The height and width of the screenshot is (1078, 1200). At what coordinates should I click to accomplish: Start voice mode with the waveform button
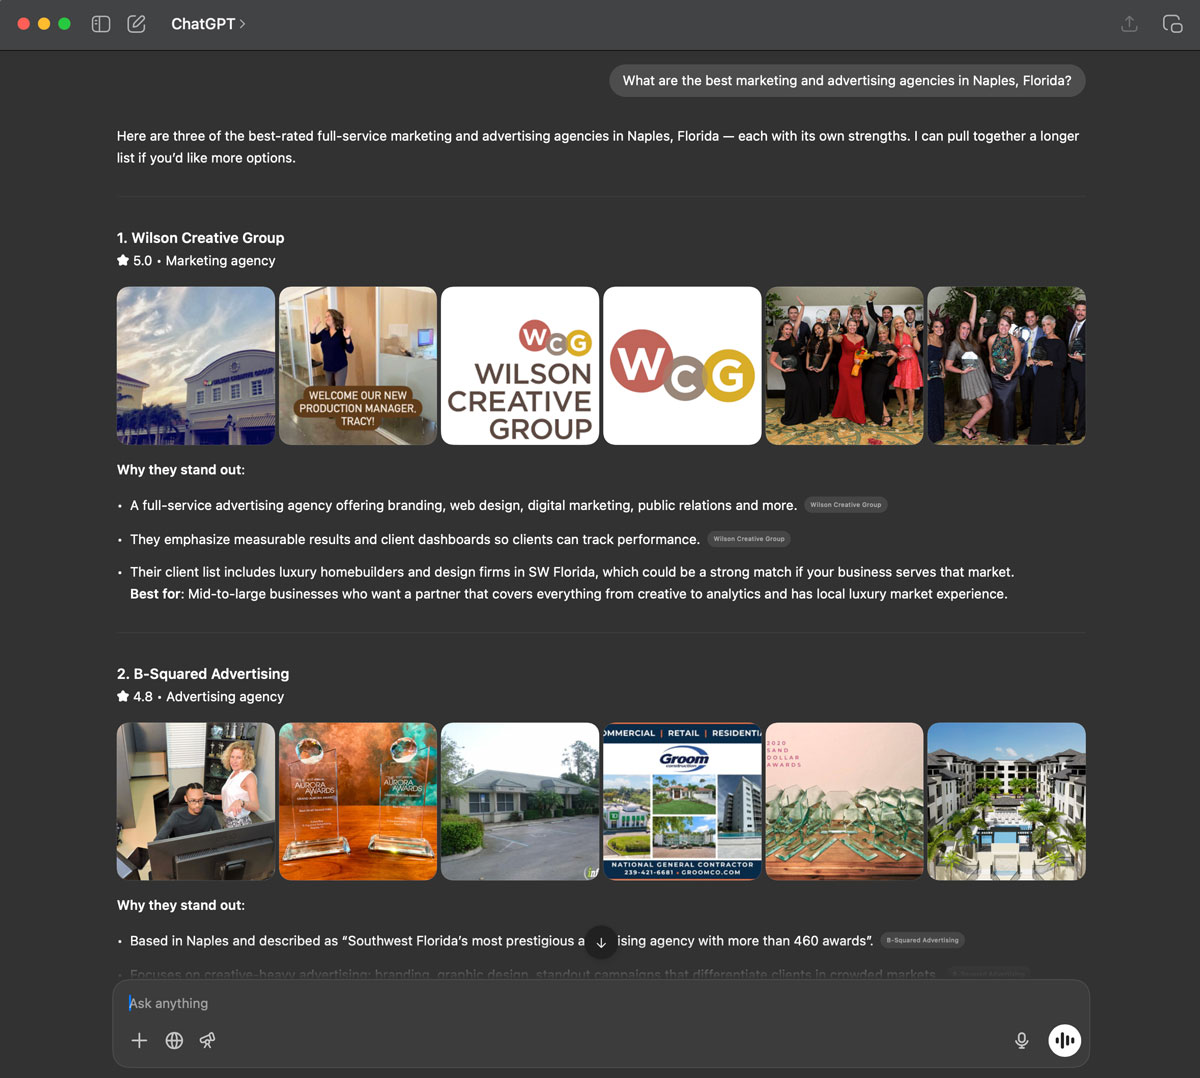(1064, 1040)
